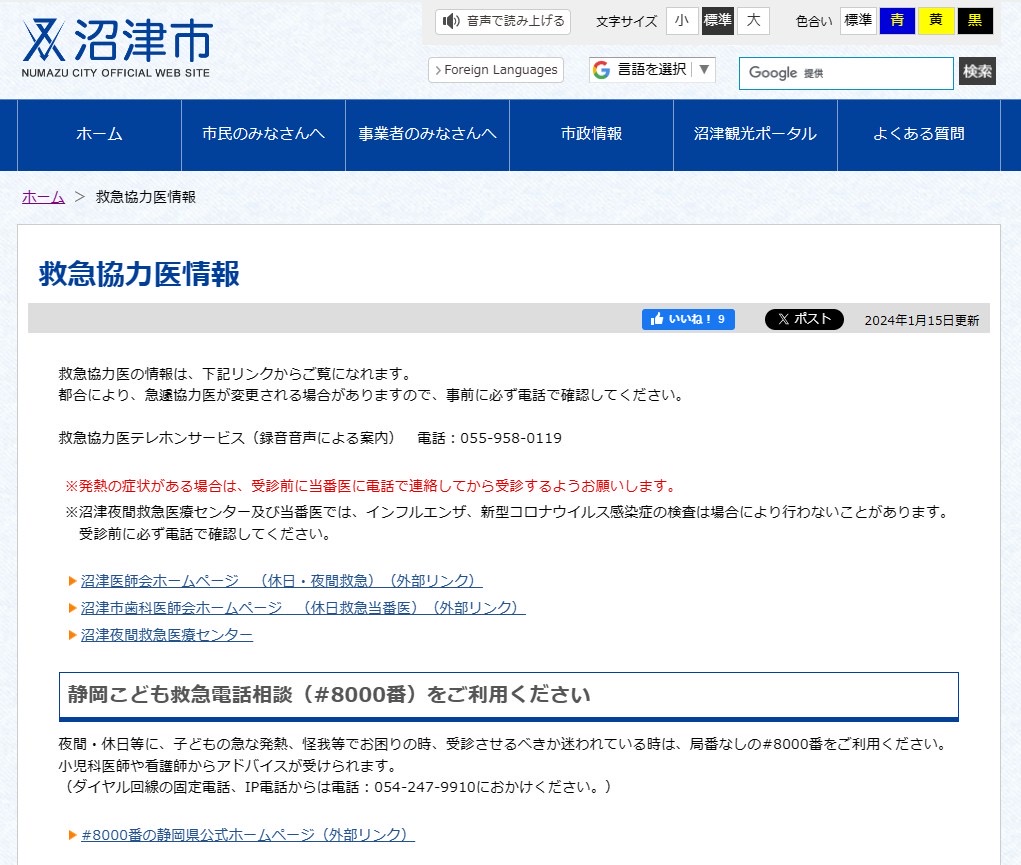Open 沼津医師会ホームページ (休日・夜間救急) link
This screenshot has height=865, width=1021.
pos(281,580)
